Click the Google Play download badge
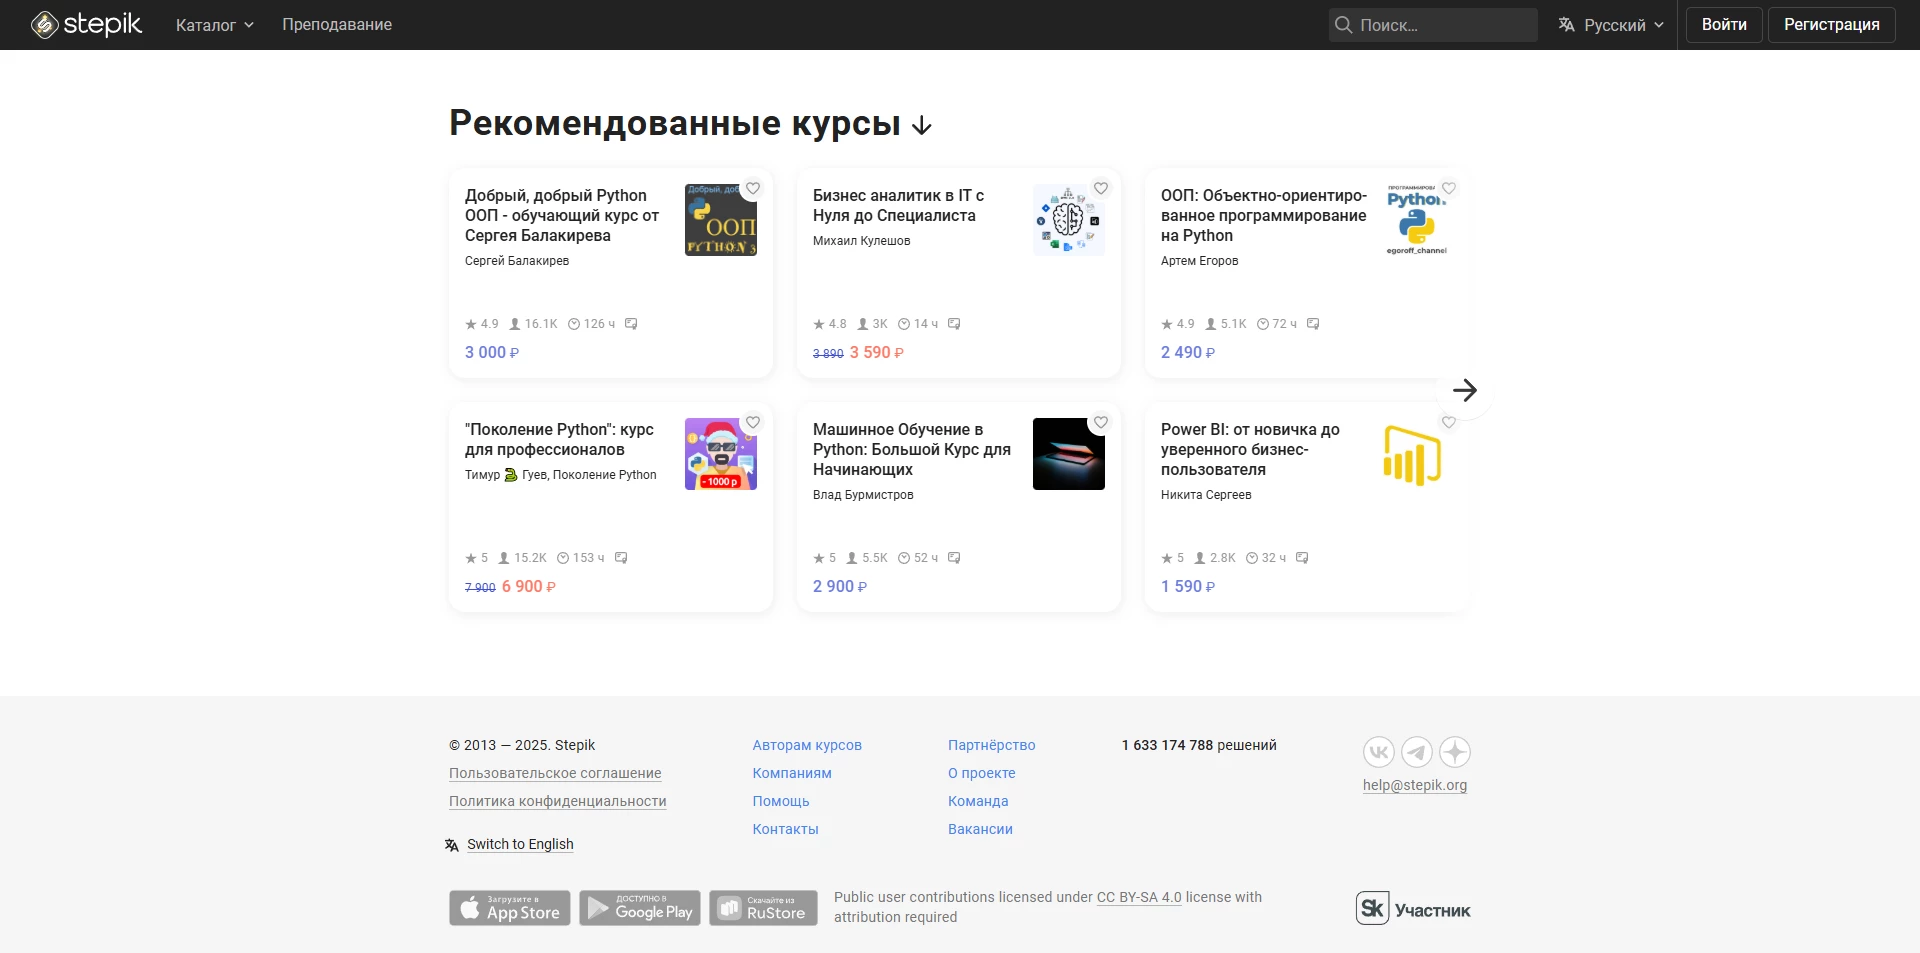The image size is (1920, 953). coord(640,908)
